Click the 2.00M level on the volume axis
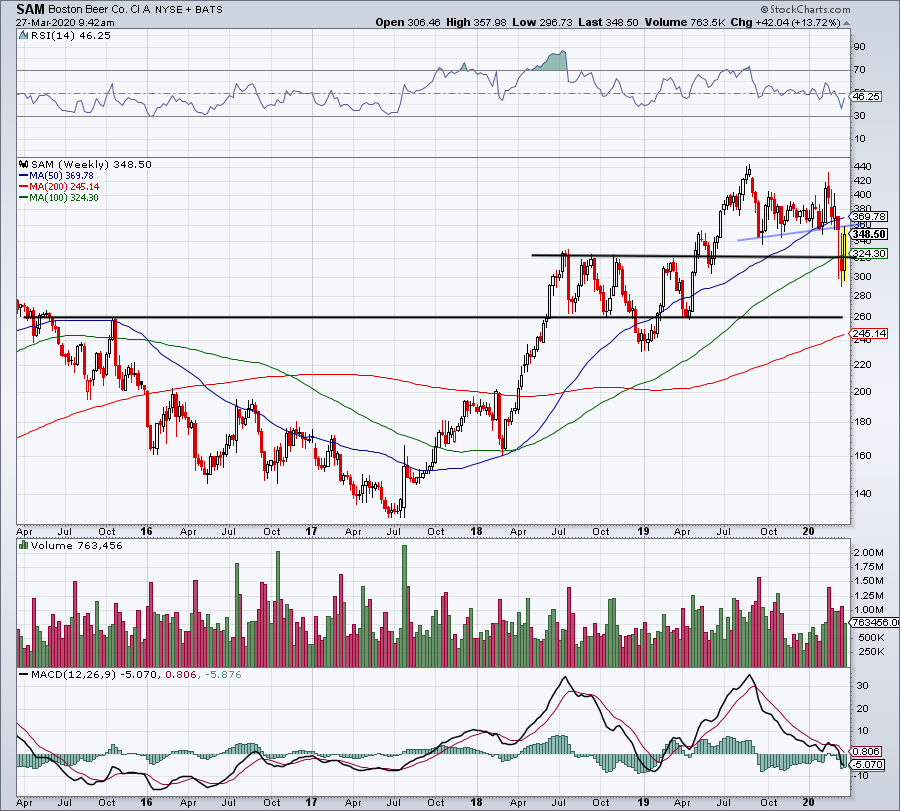The height and width of the screenshot is (811, 900). (x=868, y=552)
